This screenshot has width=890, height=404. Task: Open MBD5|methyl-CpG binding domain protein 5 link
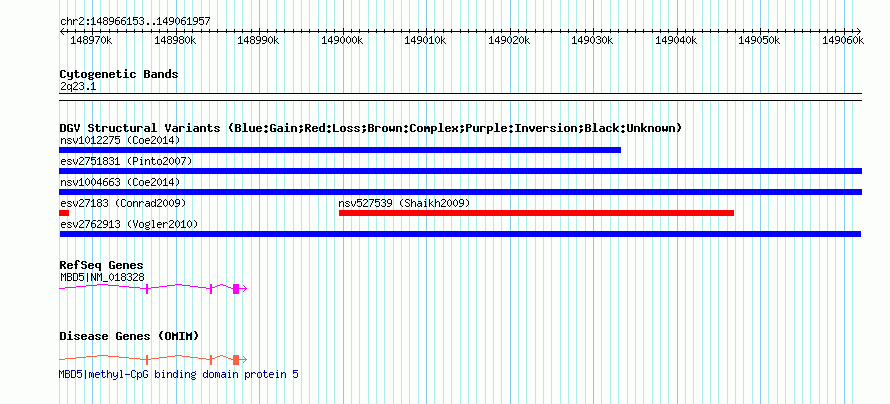pos(179,374)
